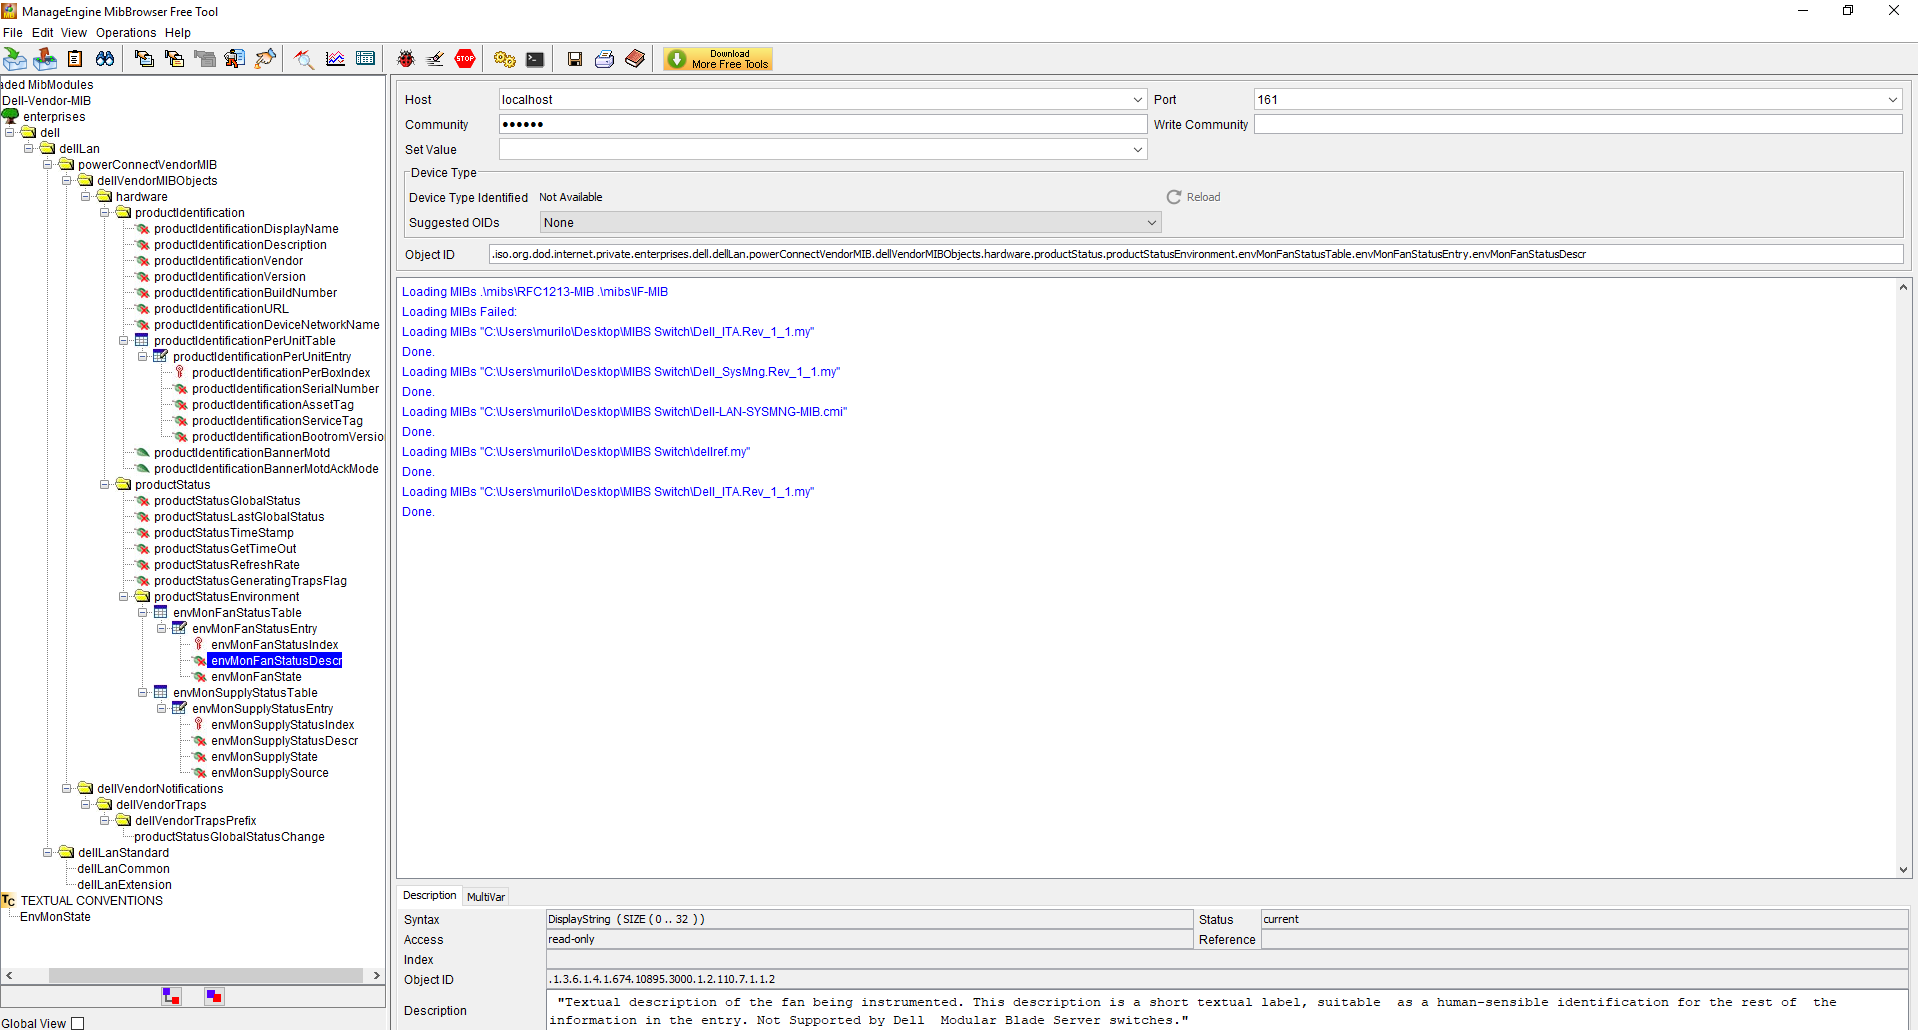This screenshot has height=1030, width=1918.
Task: Open the Host dropdown
Action: [x=1138, y=99]
